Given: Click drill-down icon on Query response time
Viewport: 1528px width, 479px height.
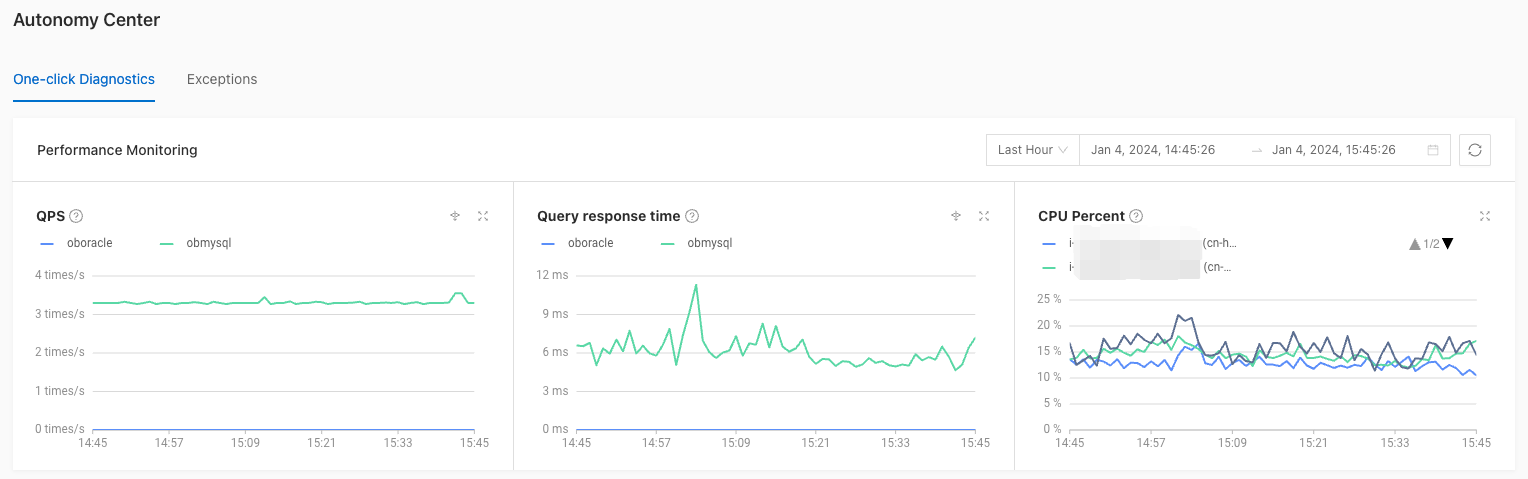Looking at the screenshot, I should (956, 216).
